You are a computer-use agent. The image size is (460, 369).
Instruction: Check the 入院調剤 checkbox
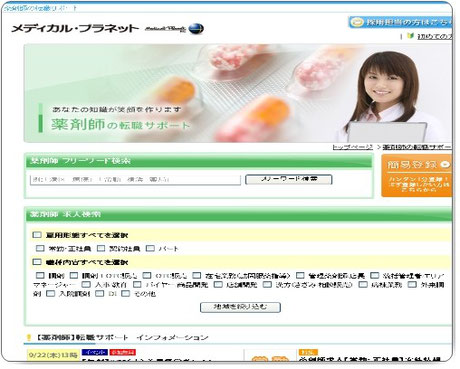pos(50,293)
